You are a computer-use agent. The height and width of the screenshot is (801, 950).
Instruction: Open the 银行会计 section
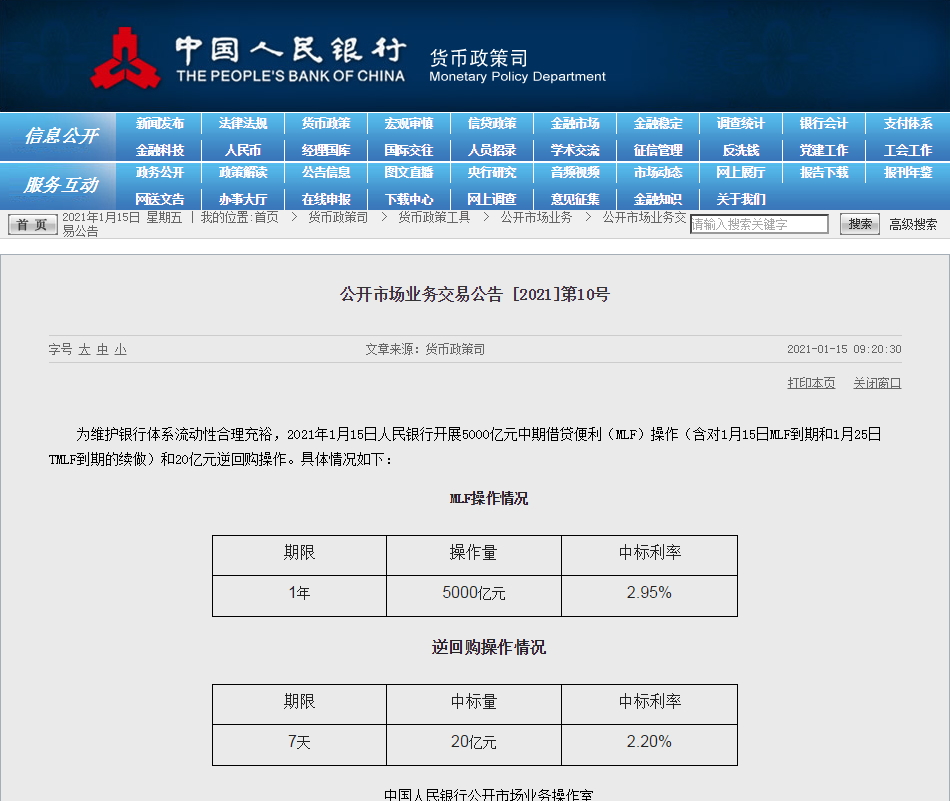[x=824, y=124]
